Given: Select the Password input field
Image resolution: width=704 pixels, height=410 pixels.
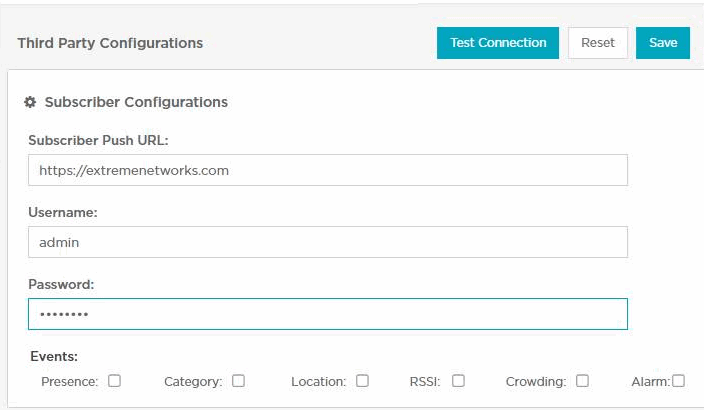Looking at the screenshot, I should 327,314.
